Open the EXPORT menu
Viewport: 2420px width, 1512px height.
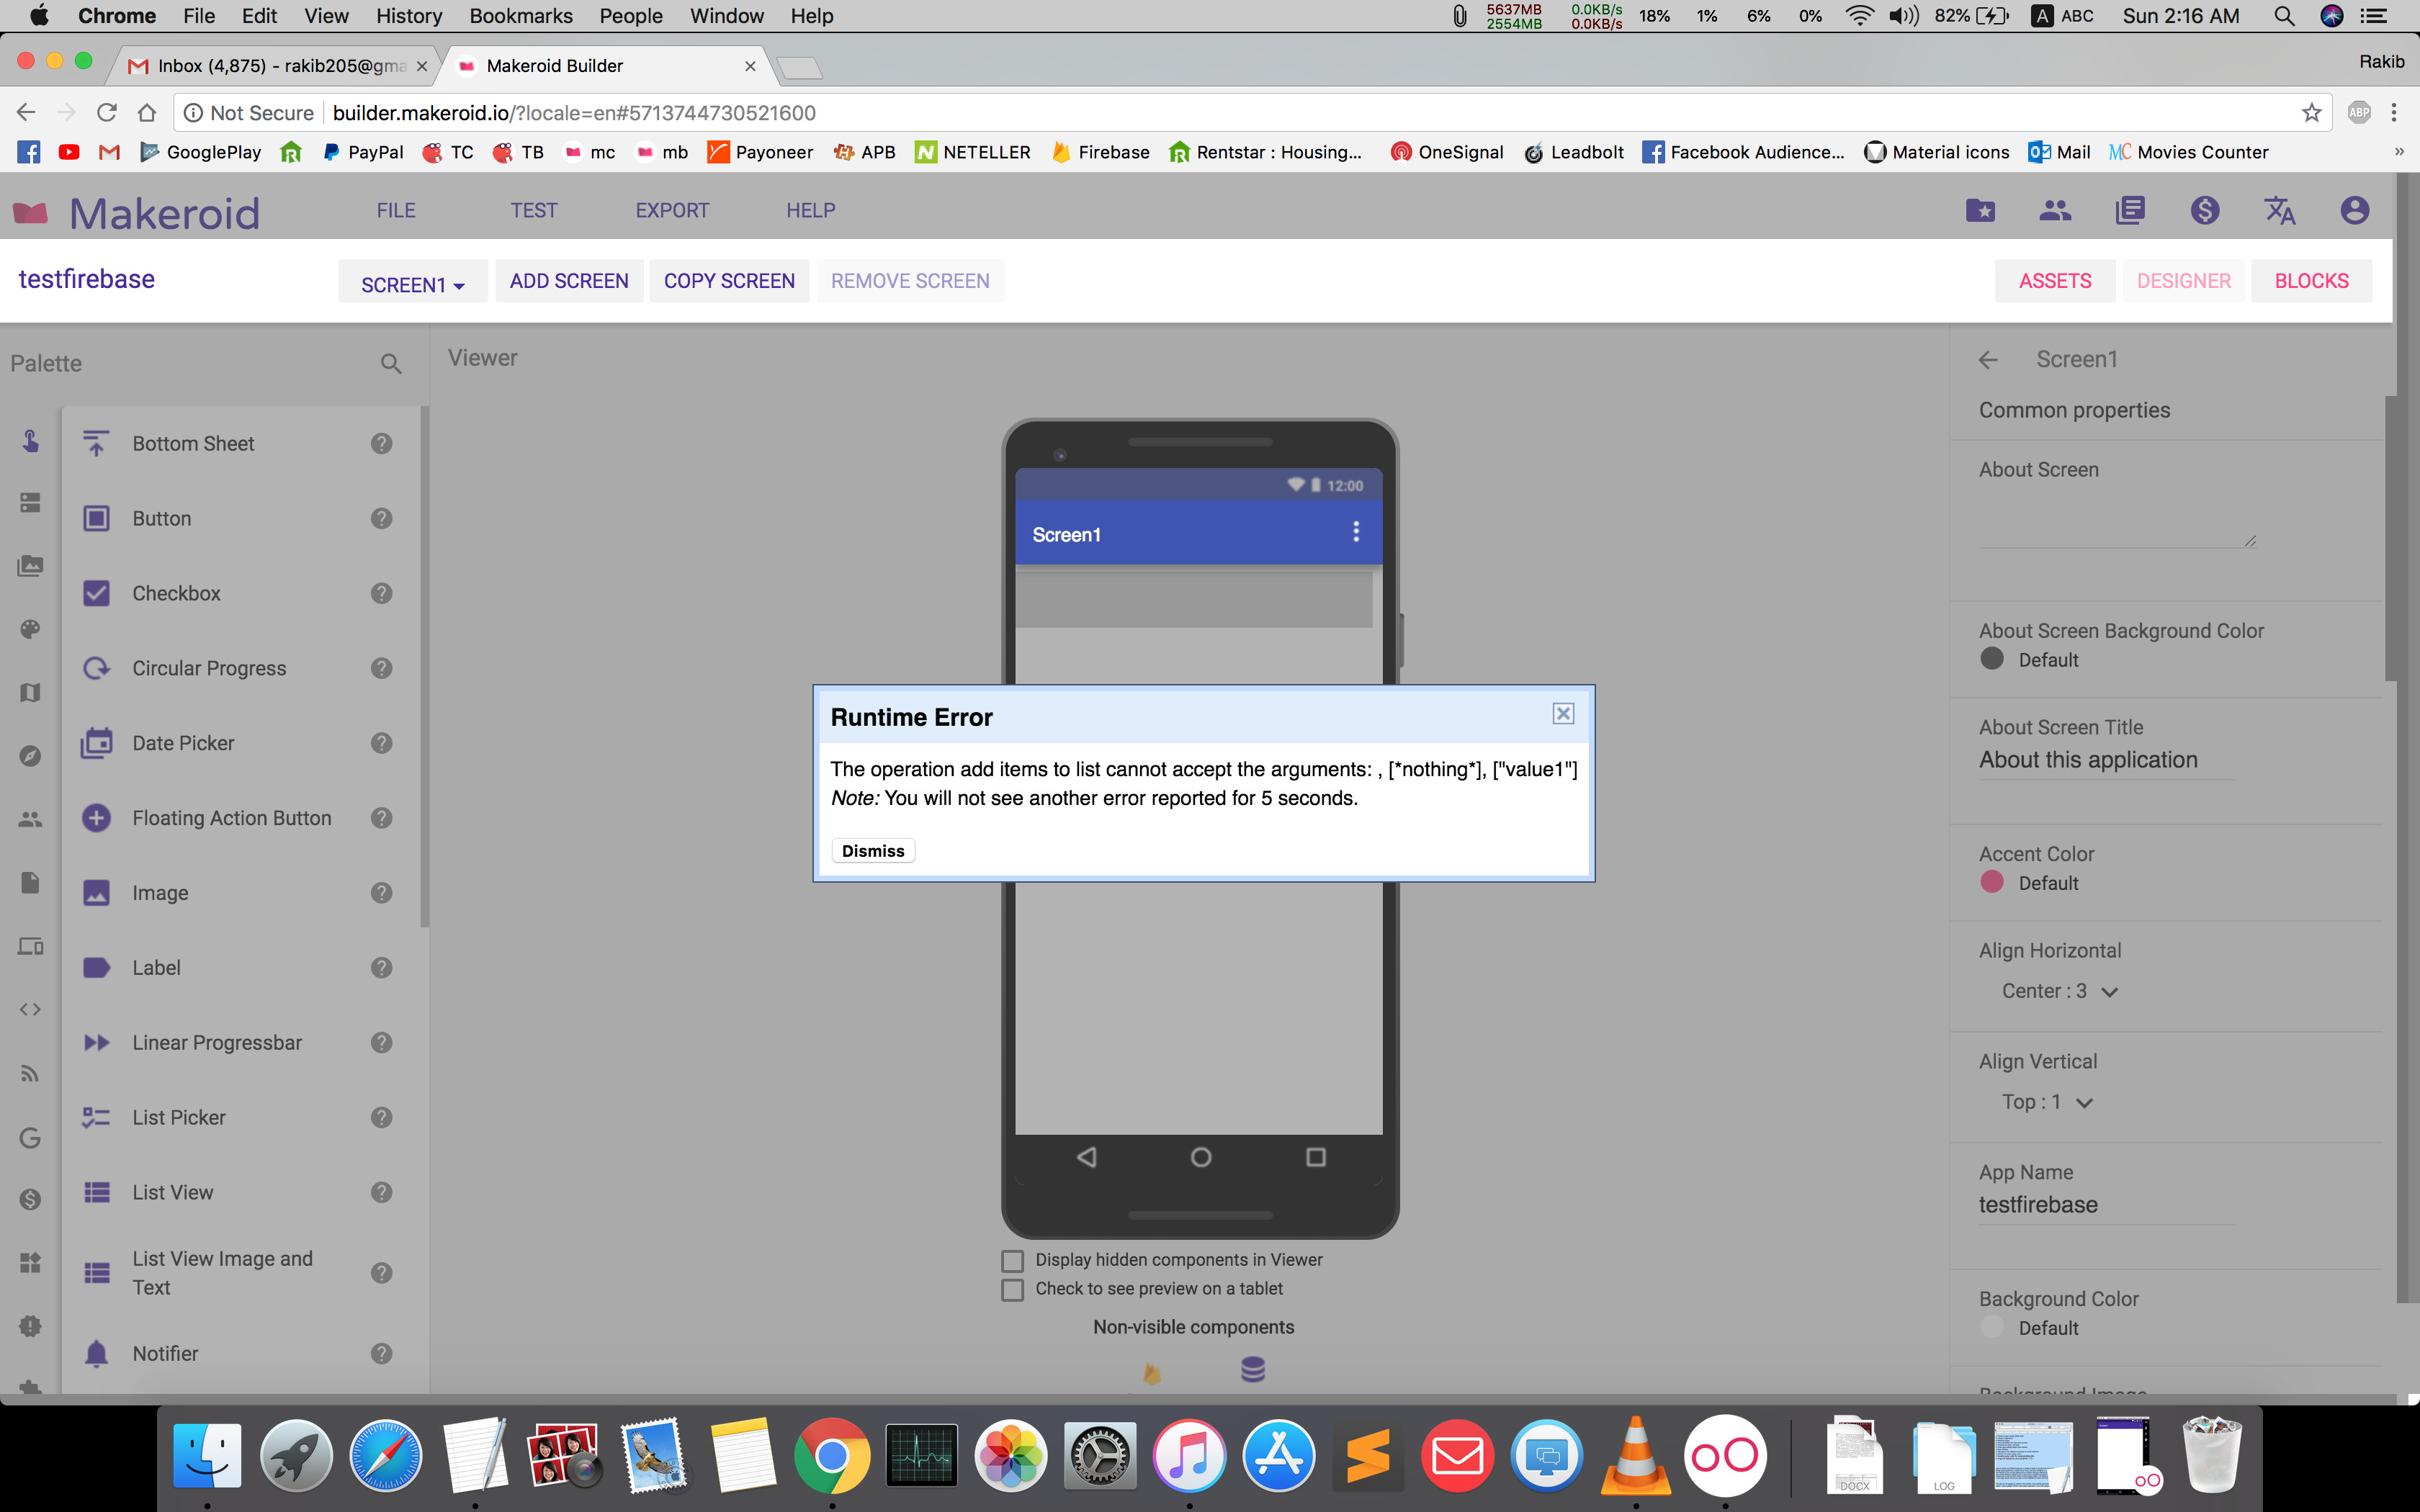click(672, 210)
